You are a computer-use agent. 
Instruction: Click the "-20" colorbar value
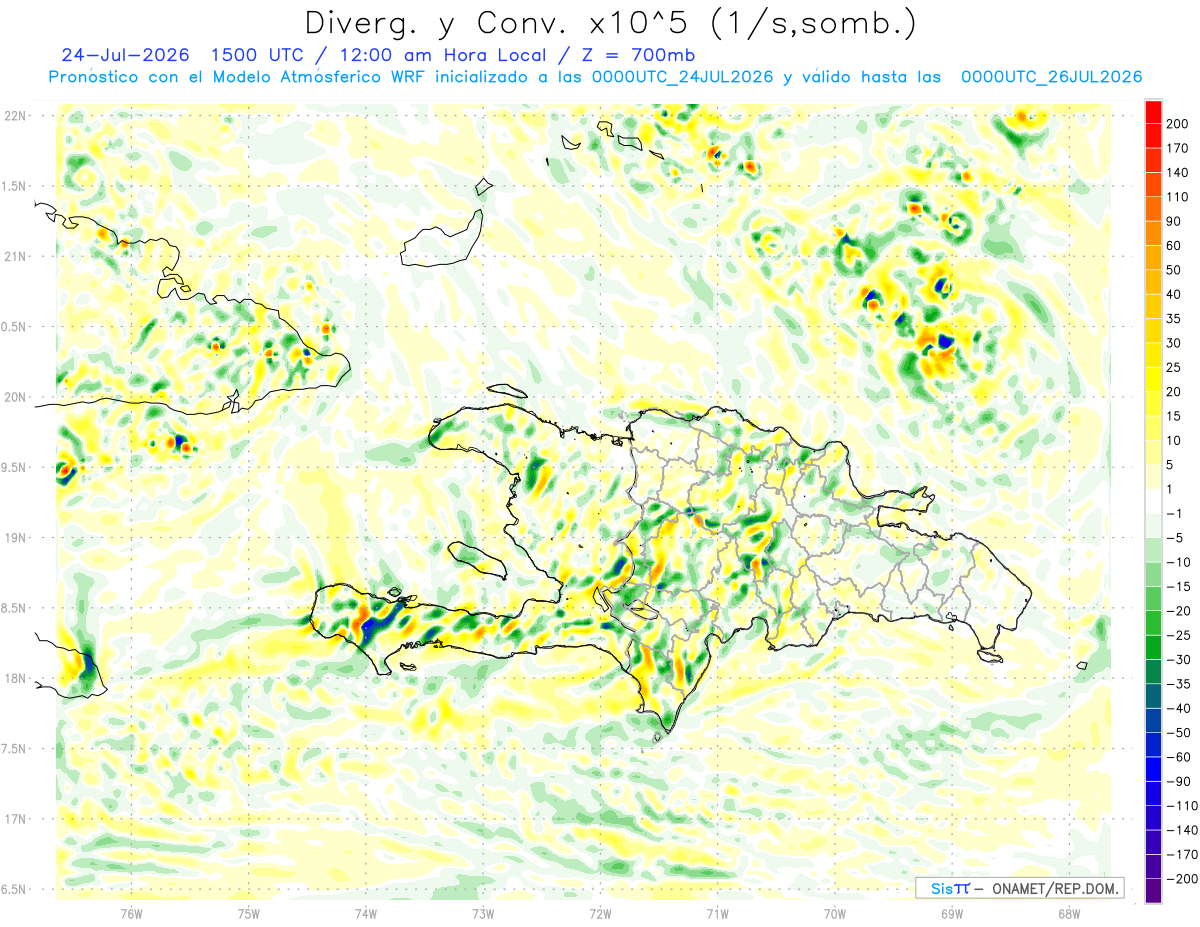coord(1181,611)
